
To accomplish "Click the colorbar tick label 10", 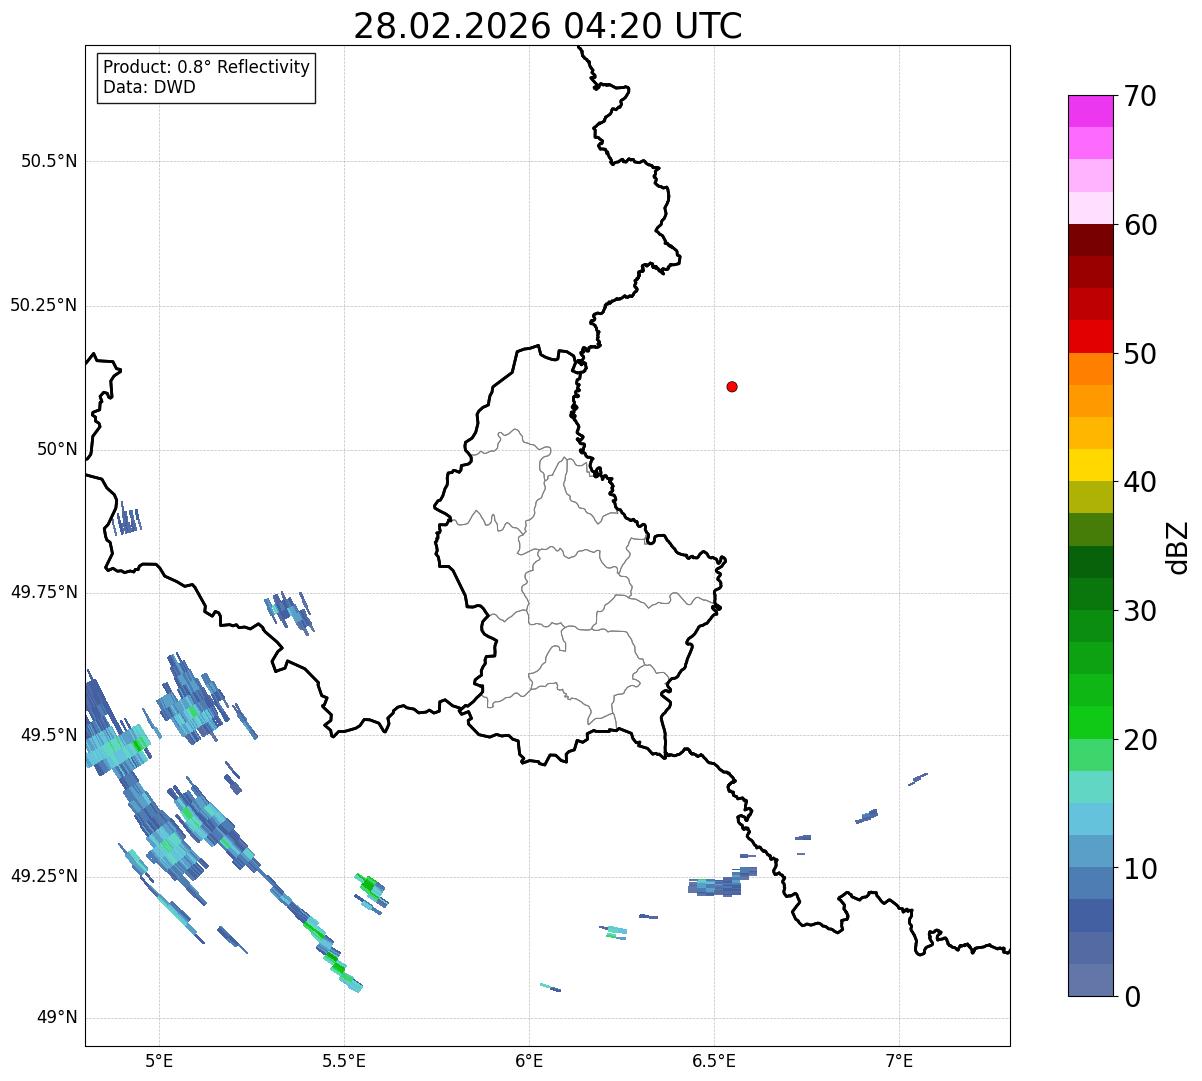I will [1140, 869].
